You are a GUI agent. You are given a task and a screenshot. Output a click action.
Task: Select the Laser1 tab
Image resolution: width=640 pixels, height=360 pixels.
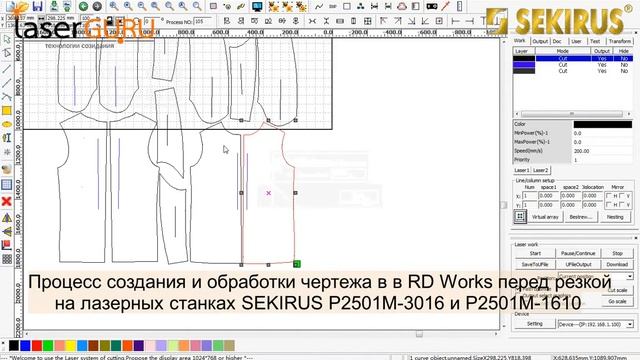point(522,170)
